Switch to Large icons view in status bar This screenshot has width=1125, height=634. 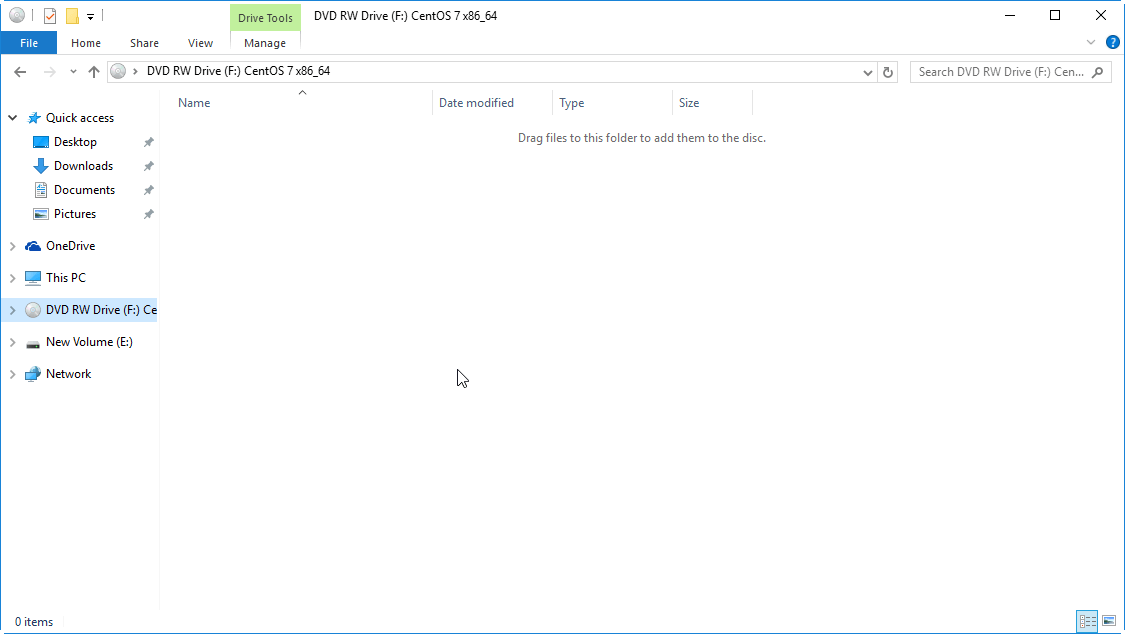pyautogui.click(x=1109, y=621)
